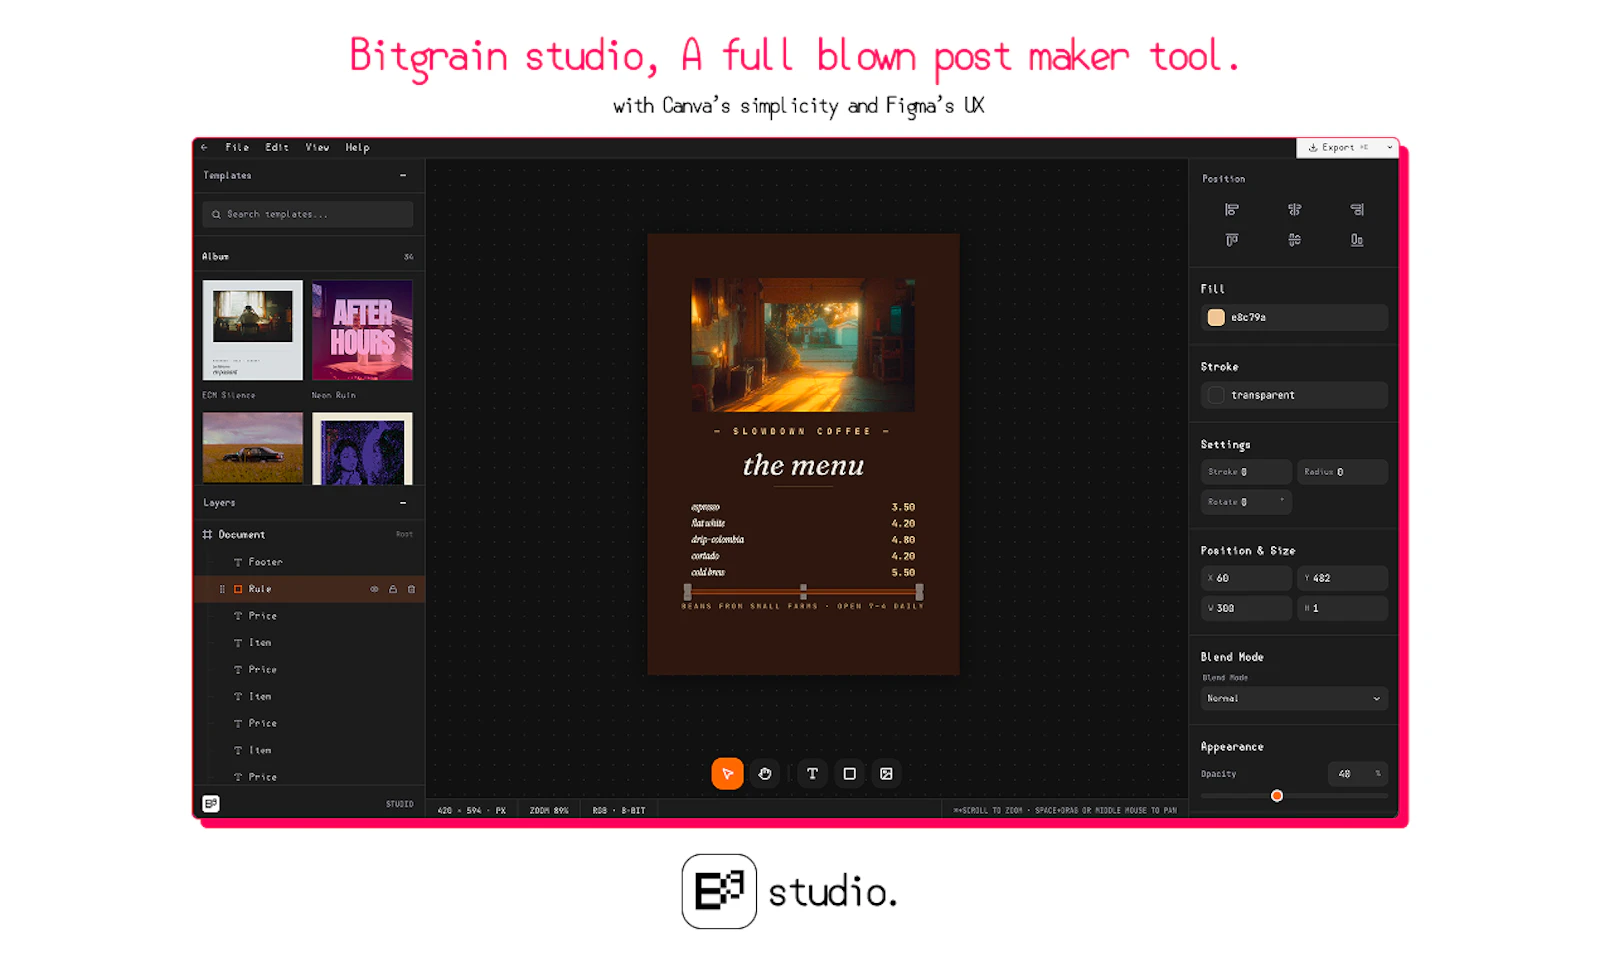
Task: Align selection to bottom edge
Action: [x=1357, y=240]
